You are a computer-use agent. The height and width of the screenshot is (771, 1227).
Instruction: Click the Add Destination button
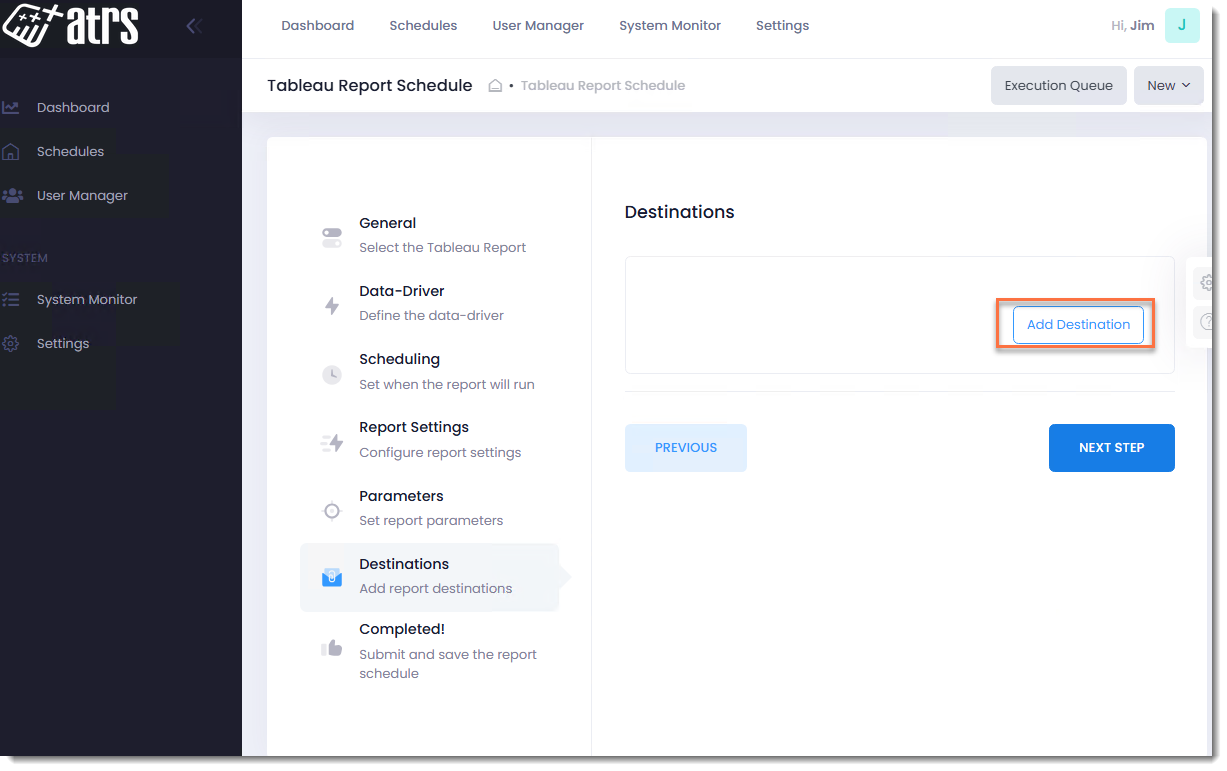coord(1078,325)
